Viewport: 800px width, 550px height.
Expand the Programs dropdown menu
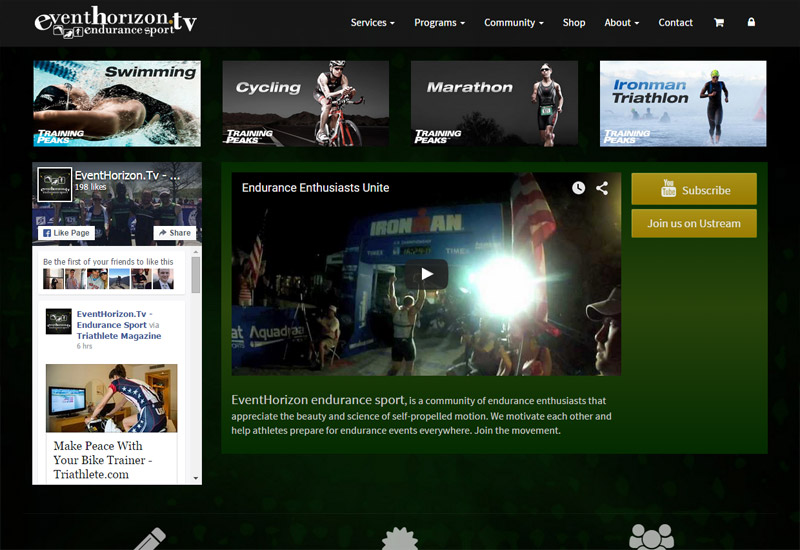pyautogui.click(x=439, y=22)
